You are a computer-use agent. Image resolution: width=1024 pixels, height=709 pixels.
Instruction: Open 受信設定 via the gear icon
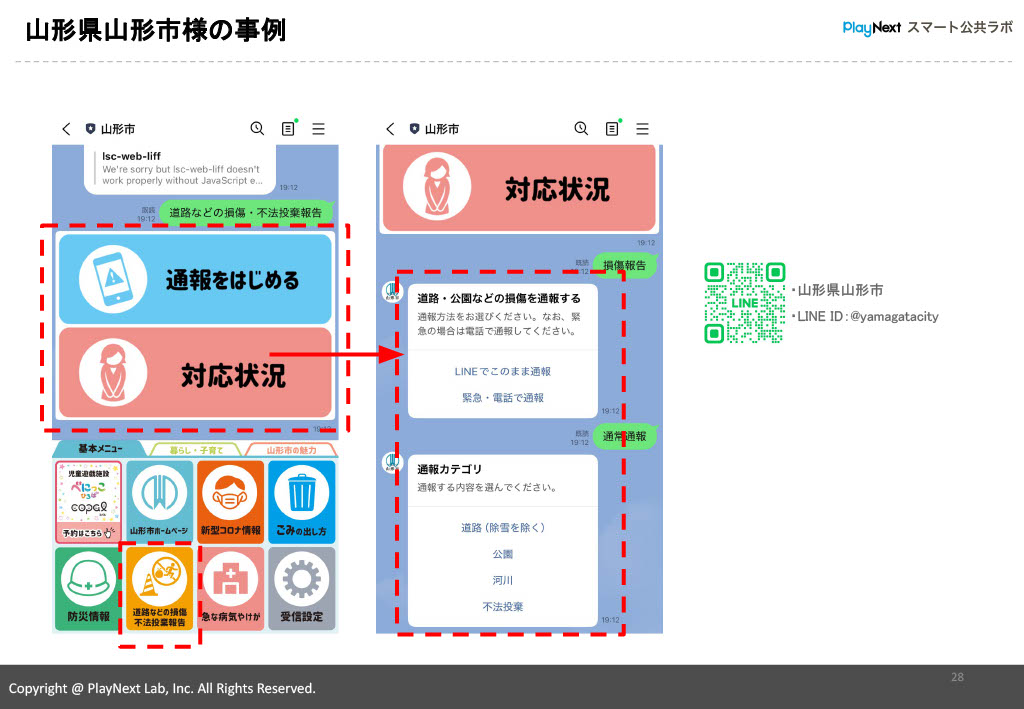coord(303,588)
